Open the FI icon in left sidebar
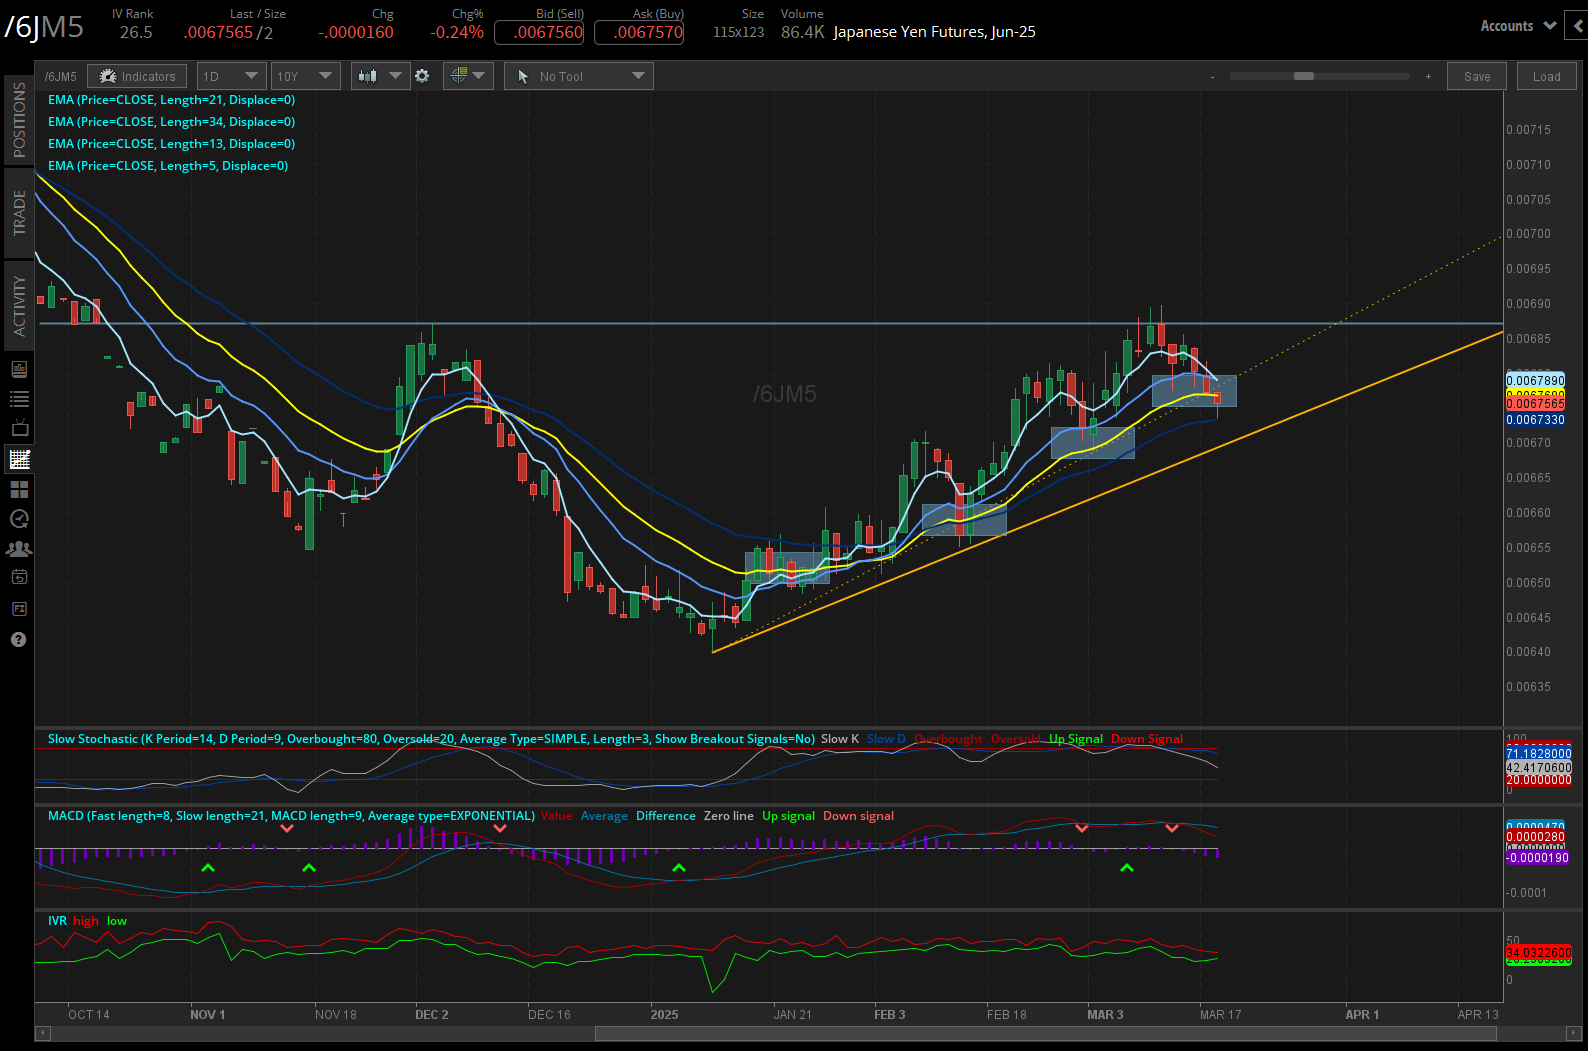 click(19, 609)
